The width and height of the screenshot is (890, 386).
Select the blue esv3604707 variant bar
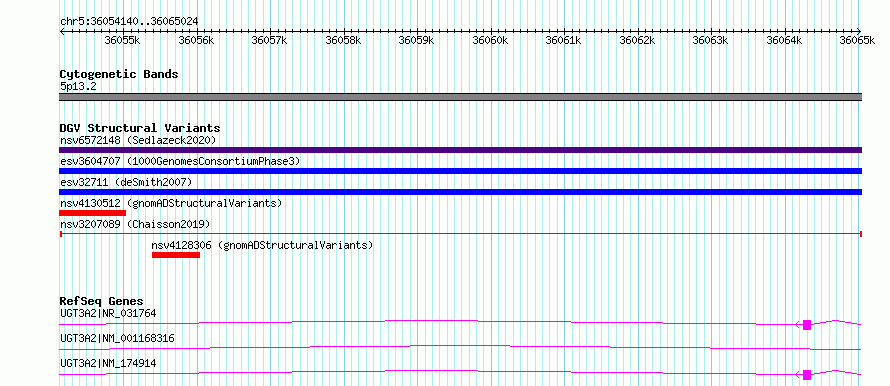pyautogui.click(x=460, y=171)
